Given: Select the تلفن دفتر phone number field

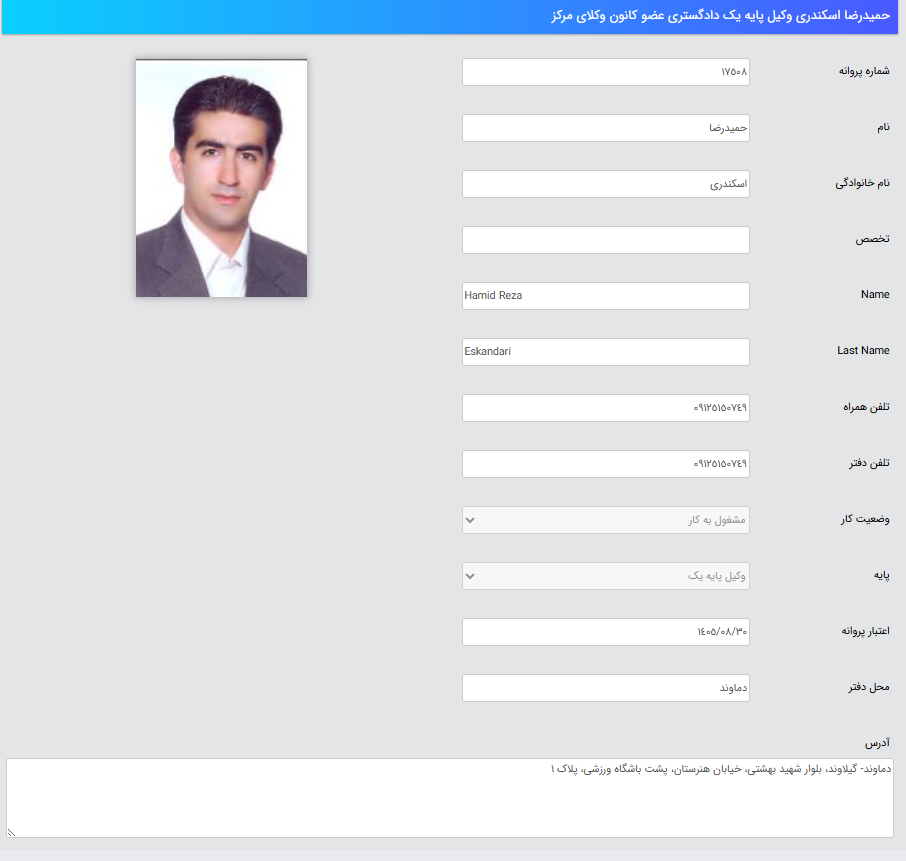Looking at the screenshot, I should 605,464.
